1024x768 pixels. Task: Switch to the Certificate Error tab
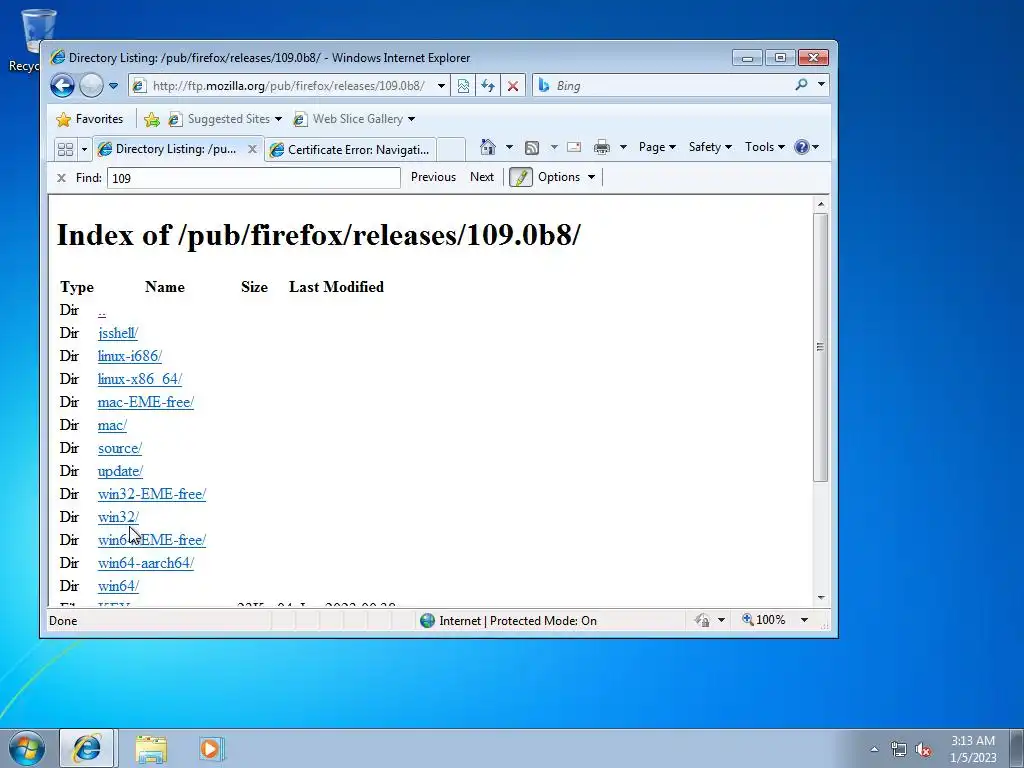[x=351, y=150]
